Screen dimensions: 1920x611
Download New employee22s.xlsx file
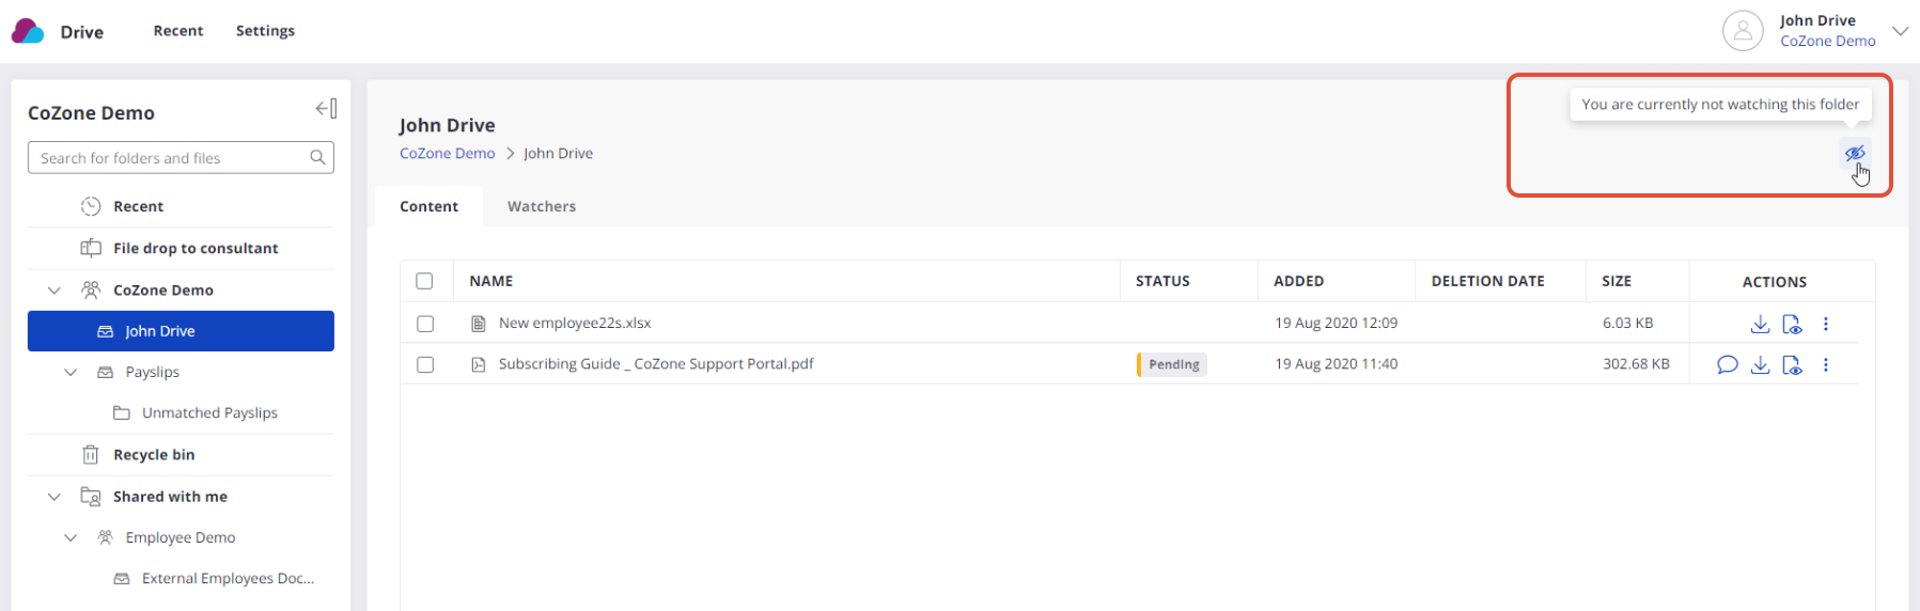tap(1760, 324)
